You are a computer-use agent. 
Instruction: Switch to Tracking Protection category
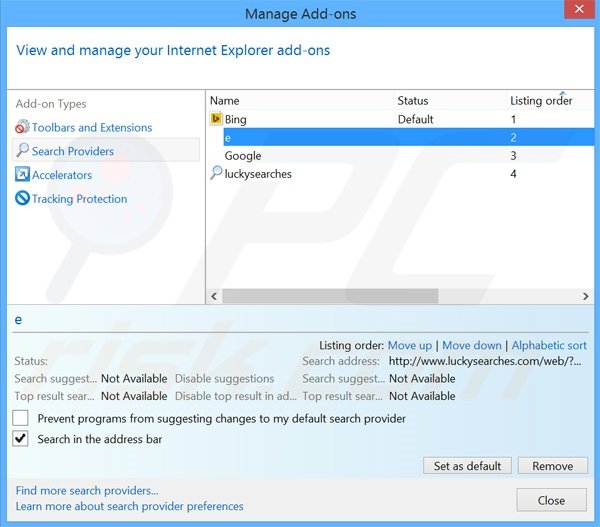point(80,199)
